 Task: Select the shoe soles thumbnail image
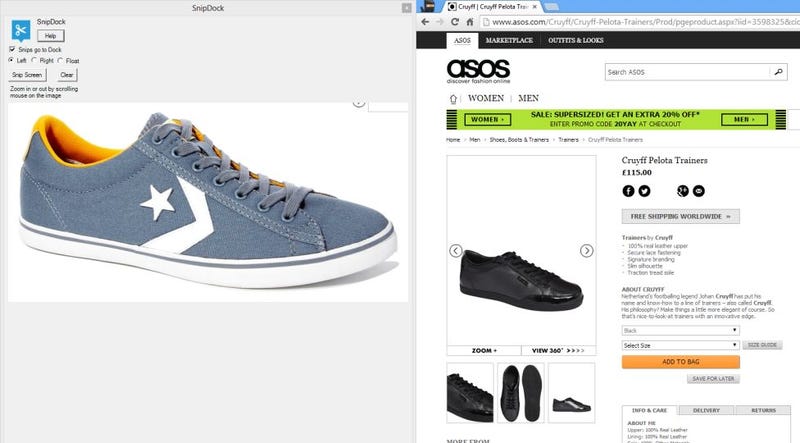coord(520,393)
